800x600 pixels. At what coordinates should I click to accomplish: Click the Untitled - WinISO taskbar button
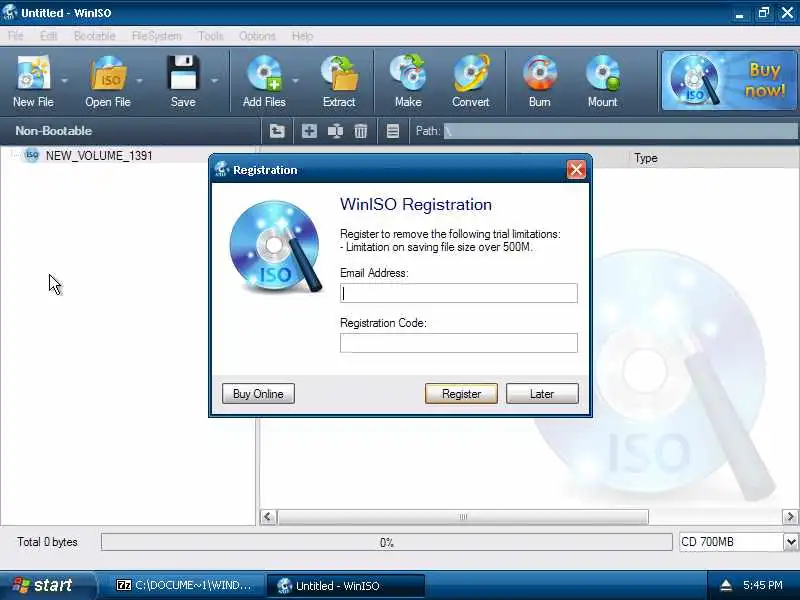point(345,585)
